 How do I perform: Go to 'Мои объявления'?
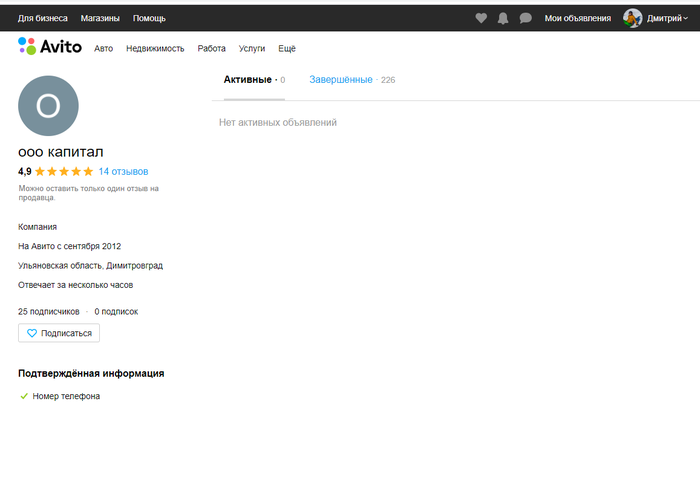tap(577, 18)
